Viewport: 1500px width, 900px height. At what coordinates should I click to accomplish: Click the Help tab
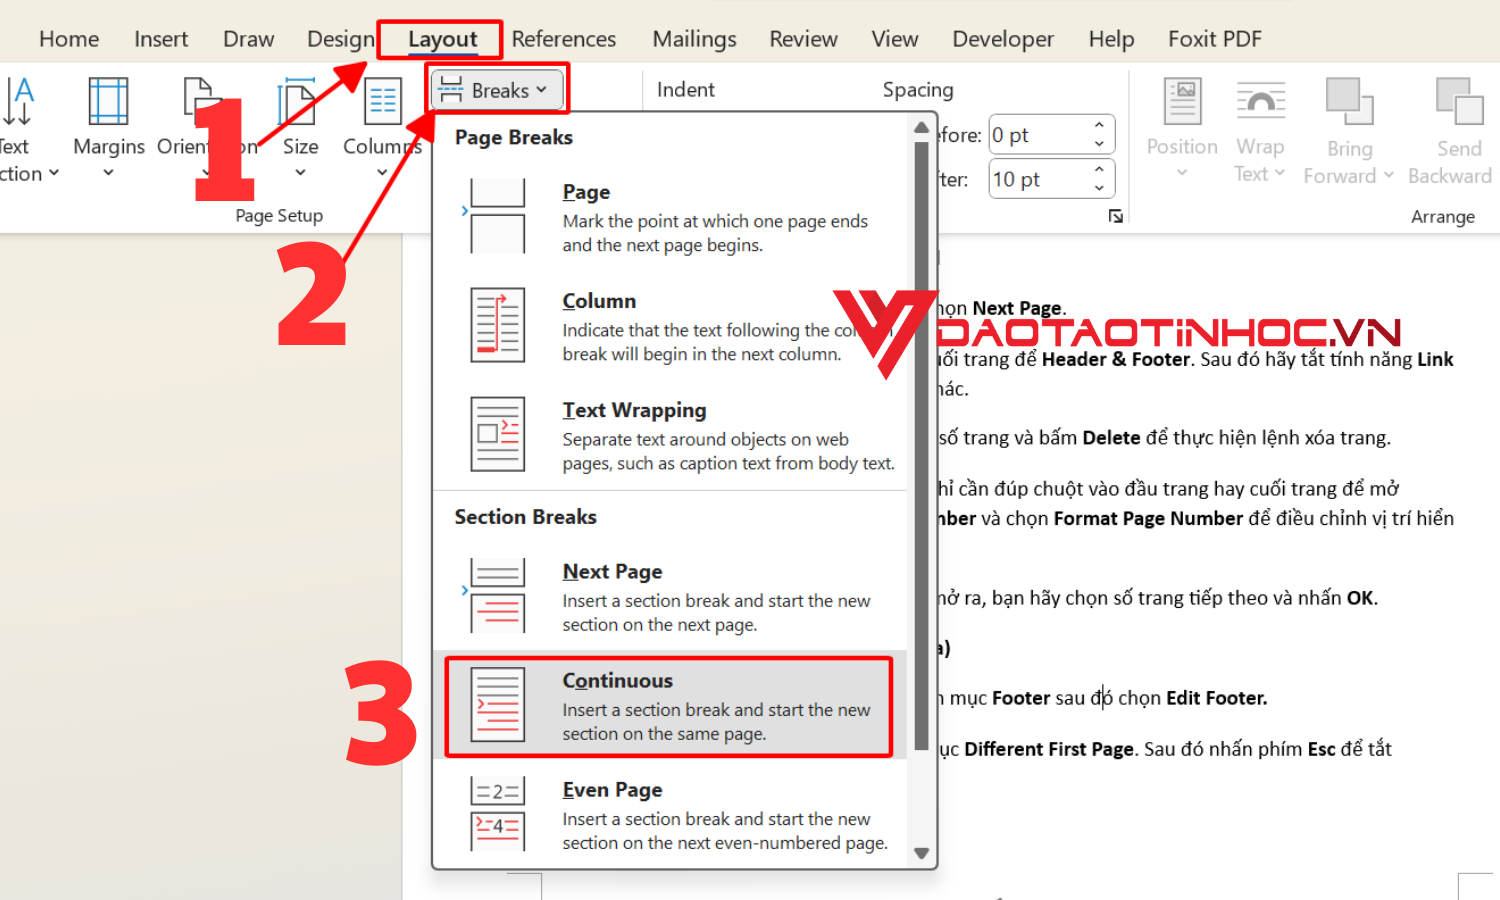click(1111, 39)
